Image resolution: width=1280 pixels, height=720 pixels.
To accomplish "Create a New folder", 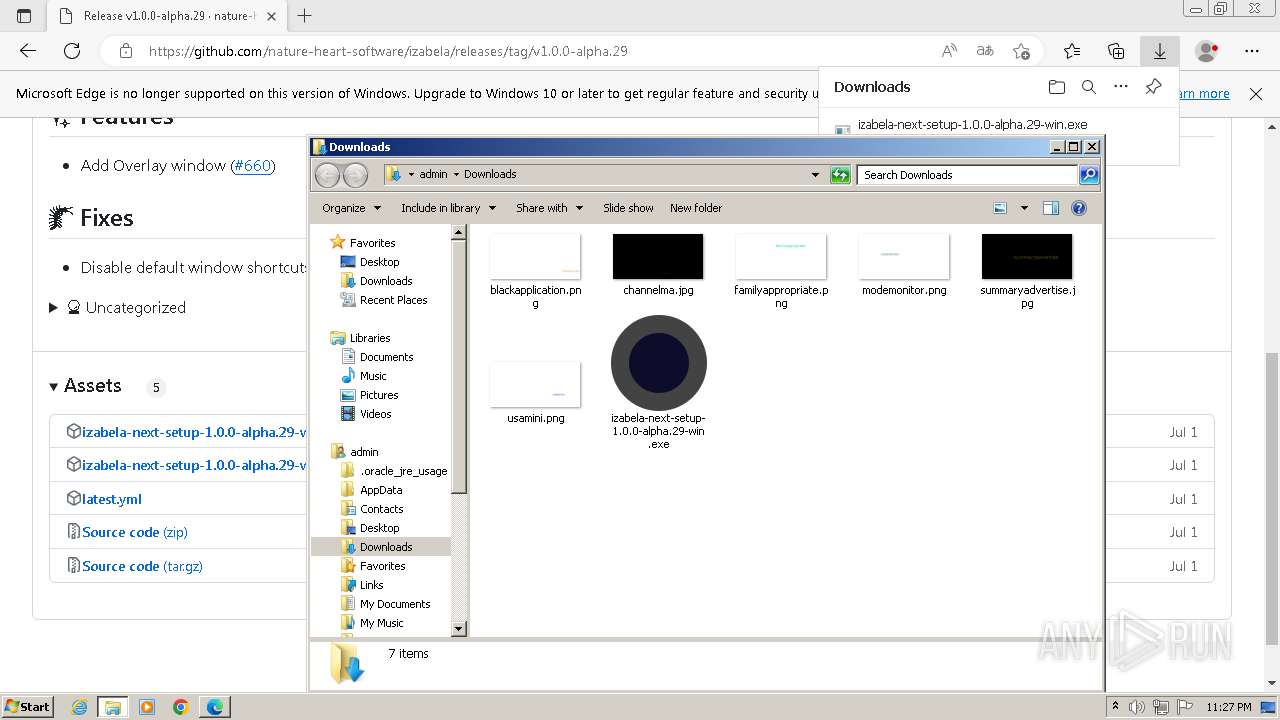I will (696, 208).
